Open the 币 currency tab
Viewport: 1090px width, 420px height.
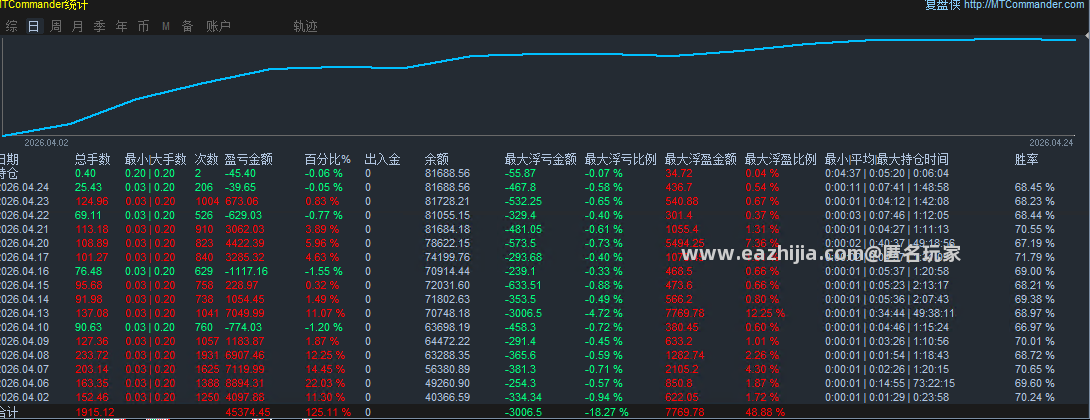[143, 26]
